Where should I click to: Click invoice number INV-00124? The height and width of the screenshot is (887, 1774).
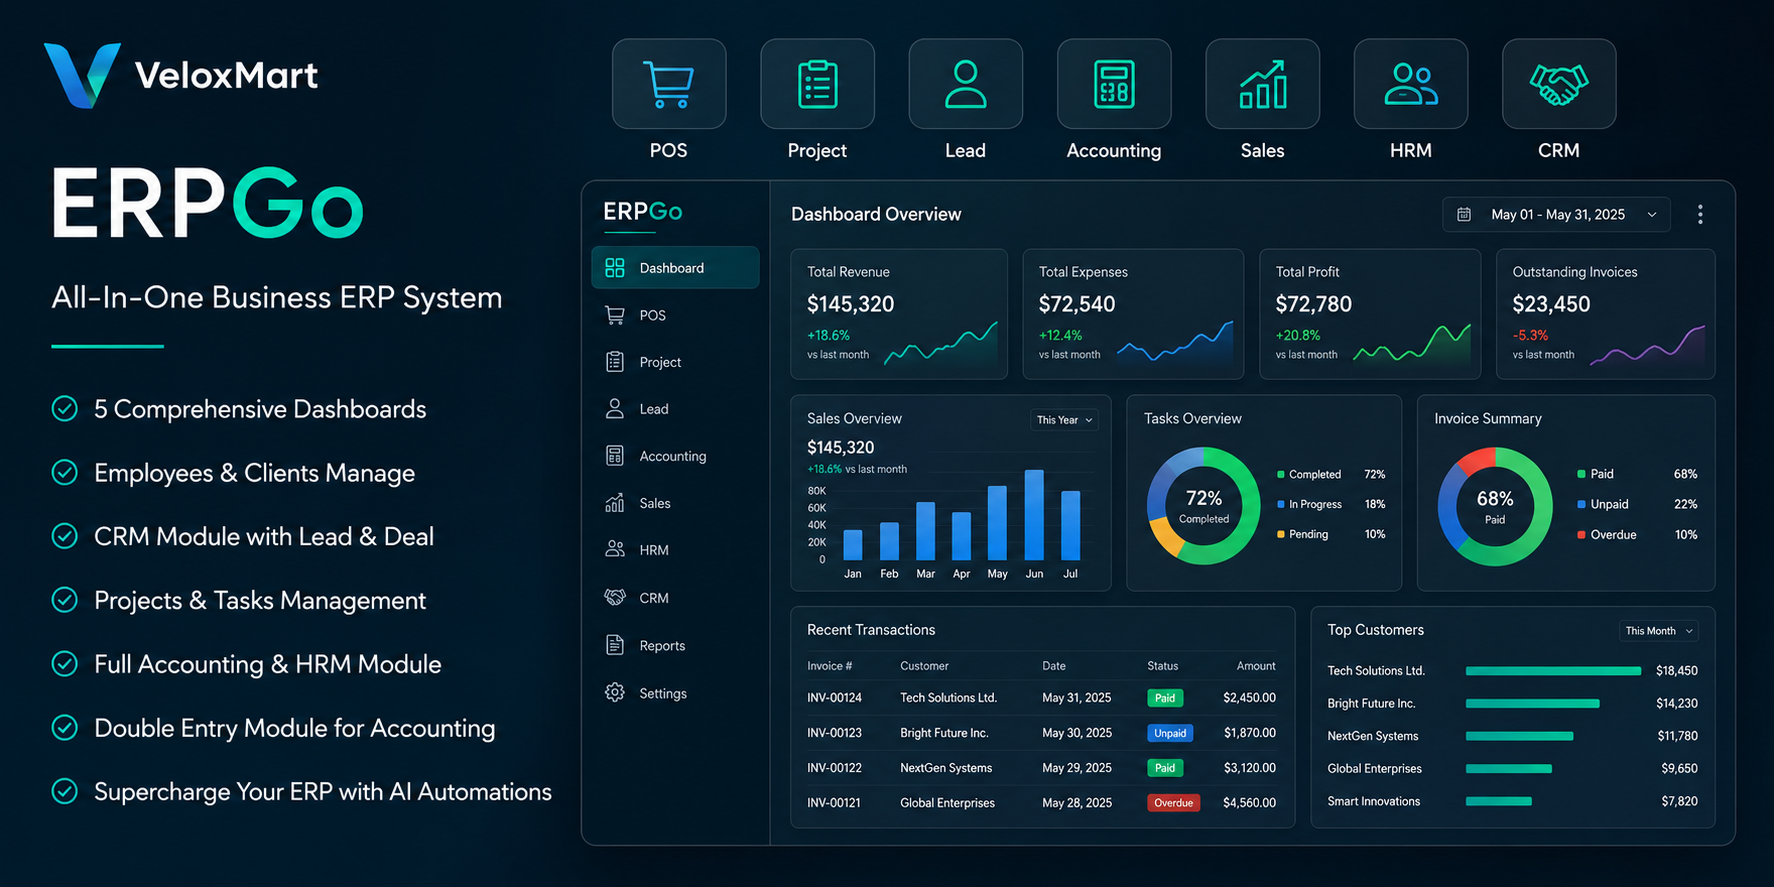[x=834, y=698]
